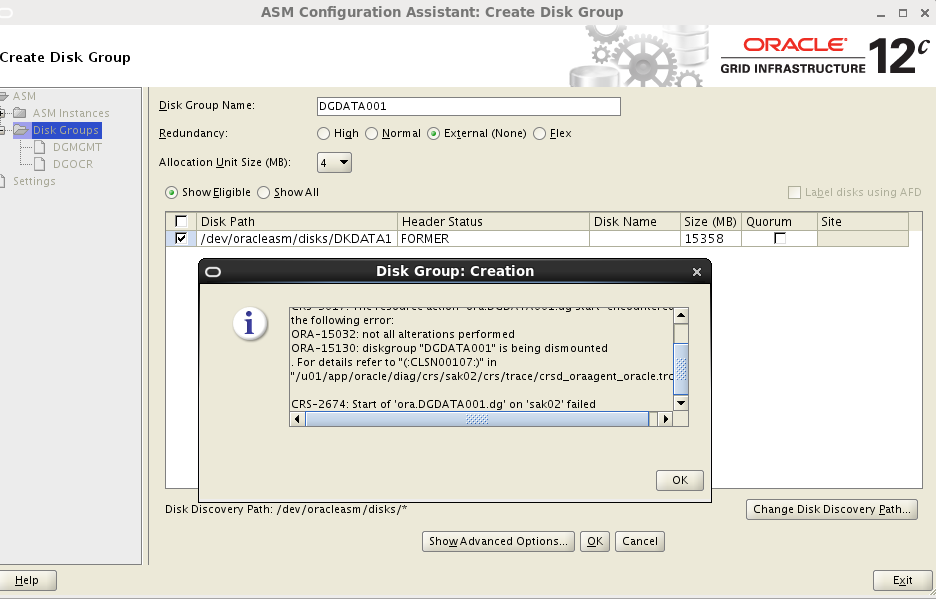Select Flex redundancy
This screenshot has width=936, height=601.
[x=538, y=133]
